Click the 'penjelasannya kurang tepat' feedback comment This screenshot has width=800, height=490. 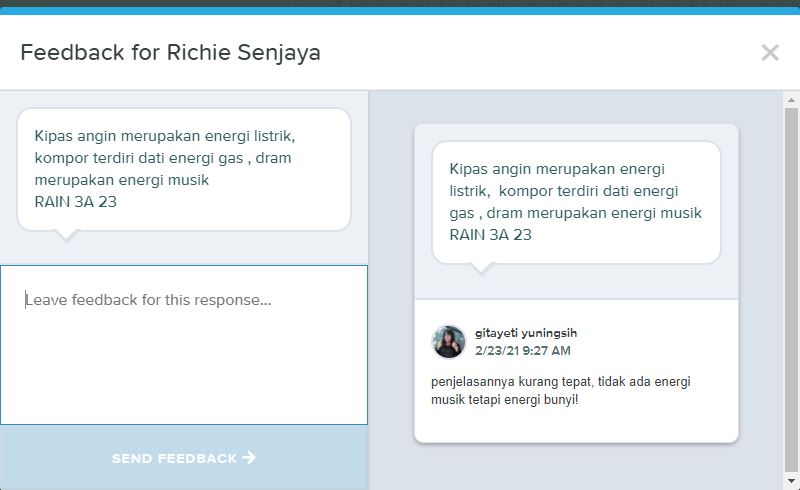coord(560,390)
